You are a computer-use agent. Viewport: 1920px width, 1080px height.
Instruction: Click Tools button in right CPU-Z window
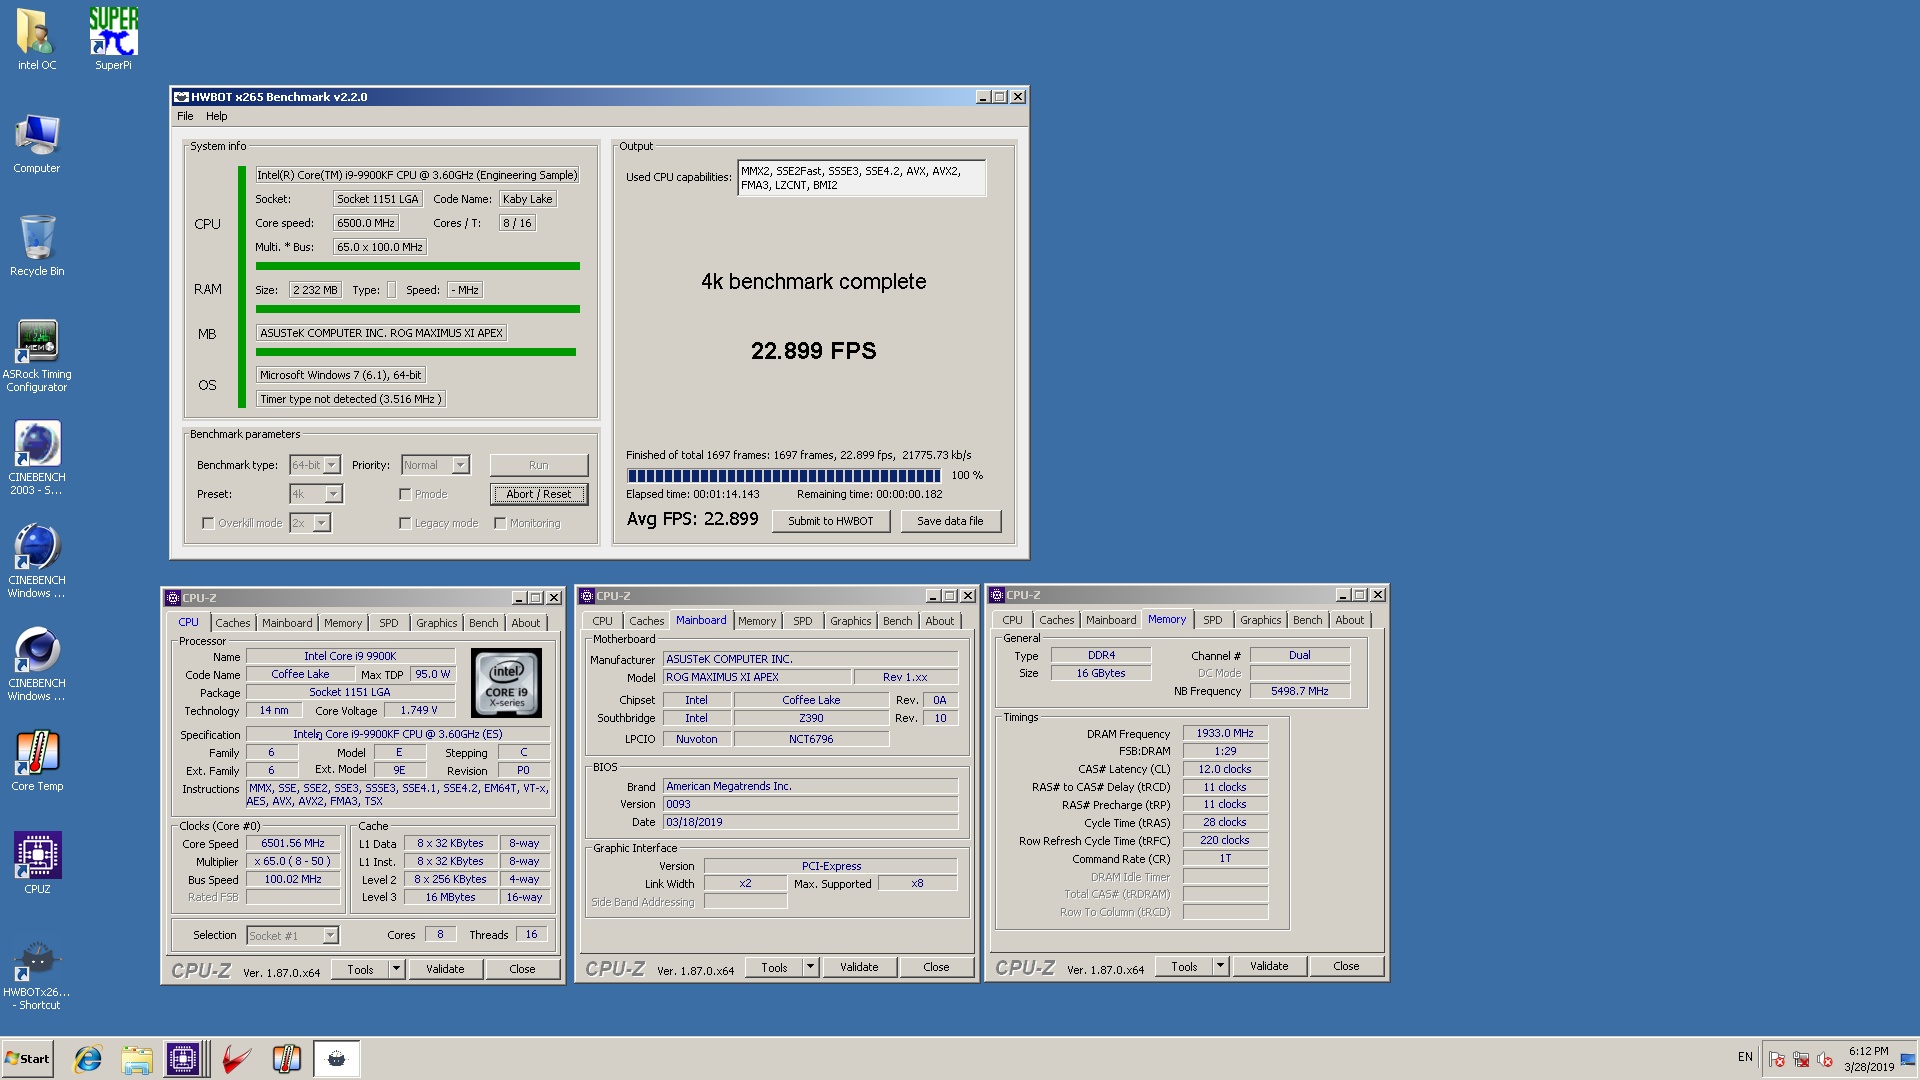[1184, 966]
